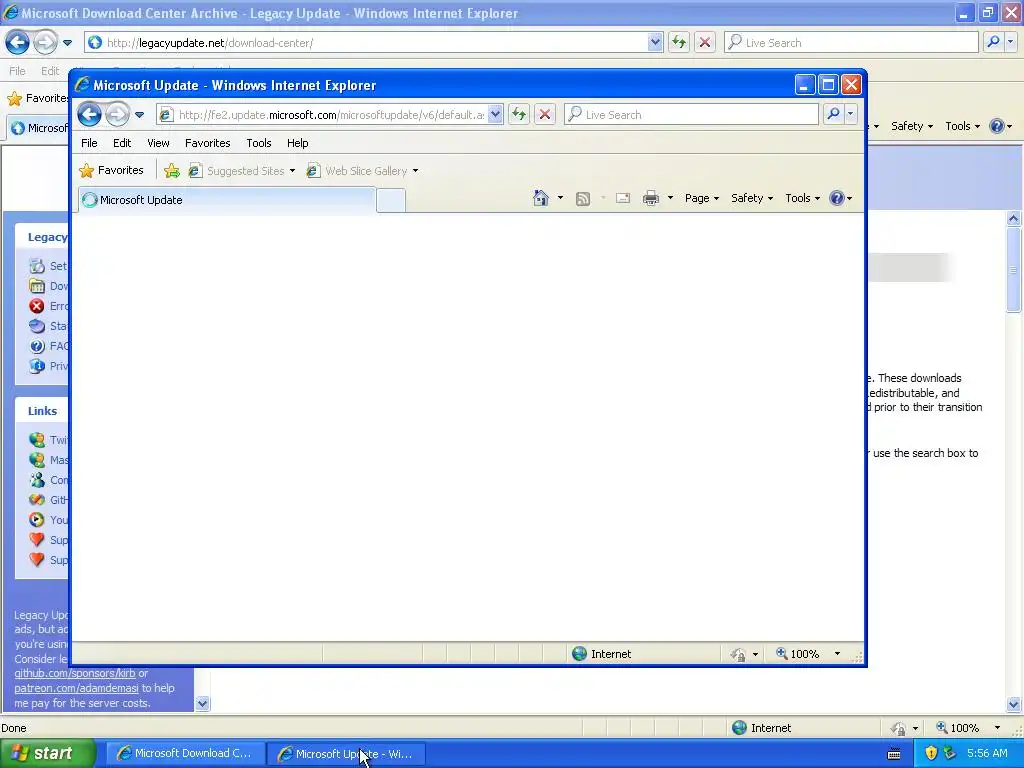Click the RSS feeds icon
Image resolution: width=1024 pixels, height=768 pixels.
583,199
